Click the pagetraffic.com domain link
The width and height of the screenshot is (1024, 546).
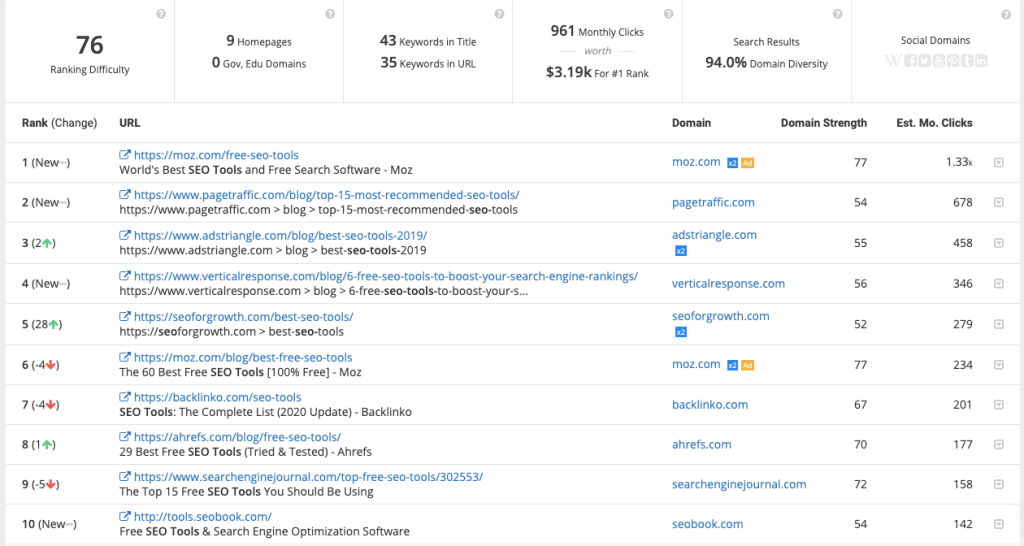[x=713, y=202]
